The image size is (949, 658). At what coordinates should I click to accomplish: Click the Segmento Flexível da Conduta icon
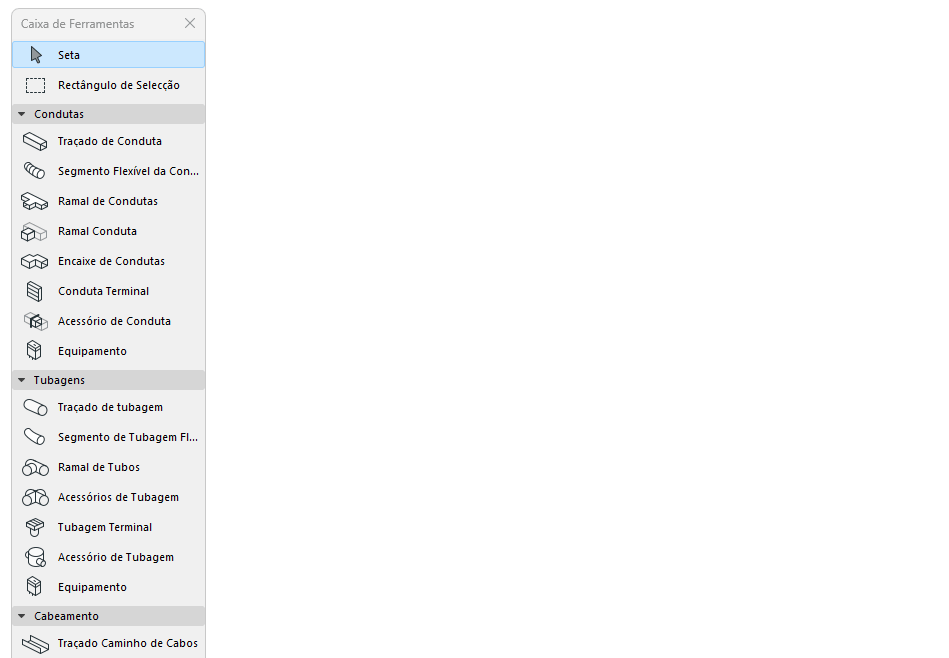34,171
